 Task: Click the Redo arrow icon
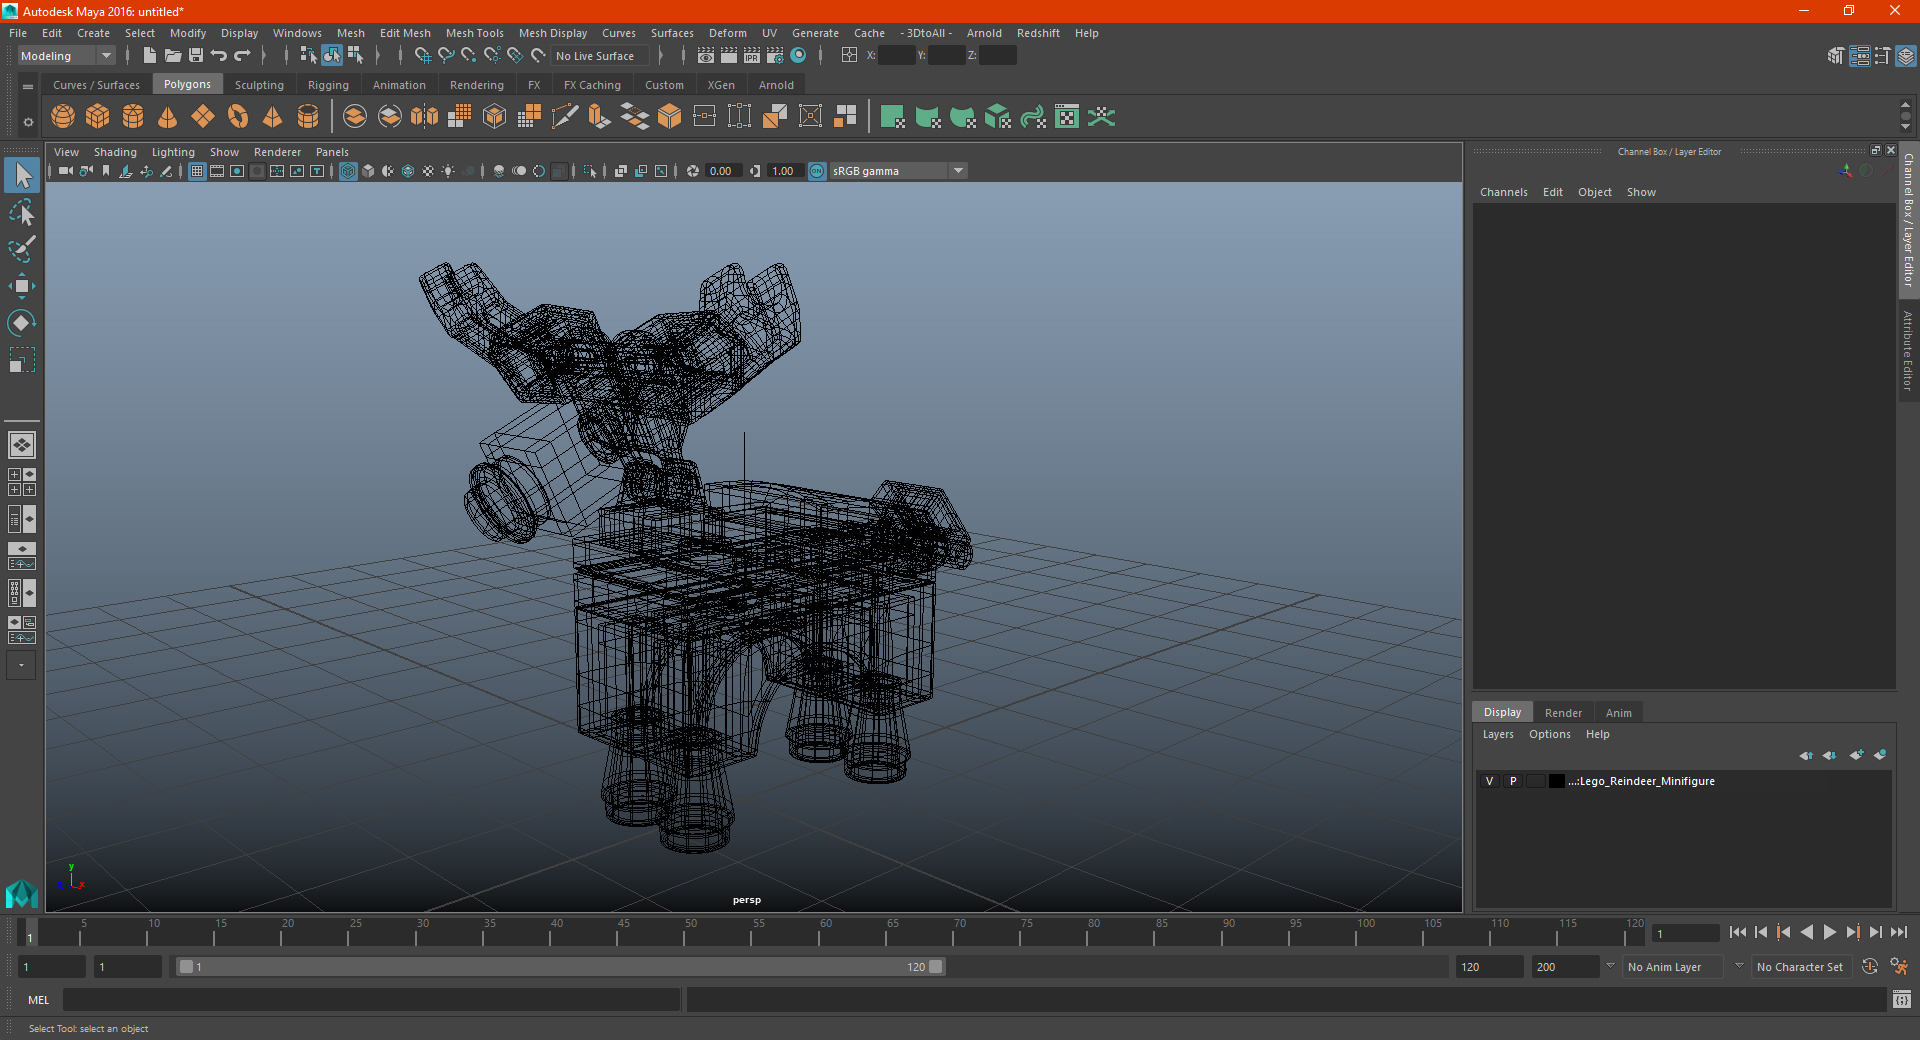tap(242, 56)
